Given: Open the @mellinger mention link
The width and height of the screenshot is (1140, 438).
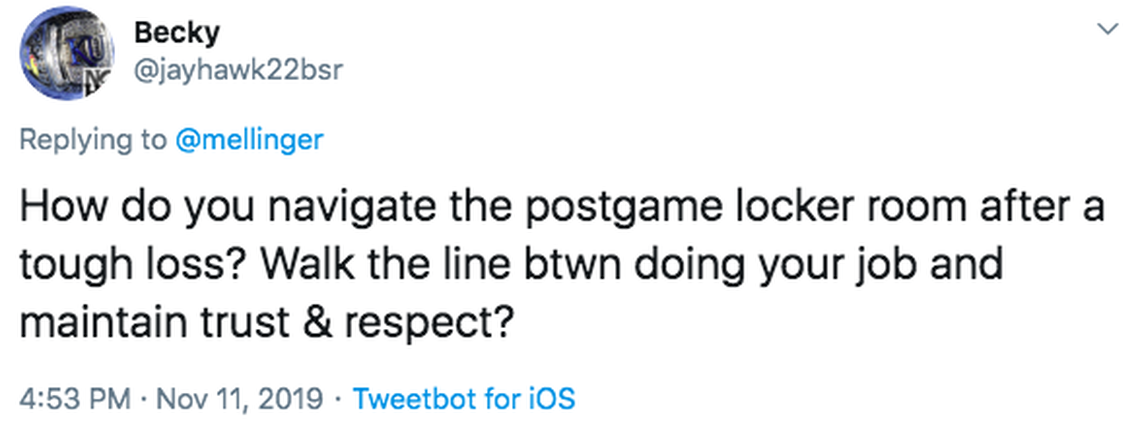Looking at the screenshot, I should tap(249, 140).
